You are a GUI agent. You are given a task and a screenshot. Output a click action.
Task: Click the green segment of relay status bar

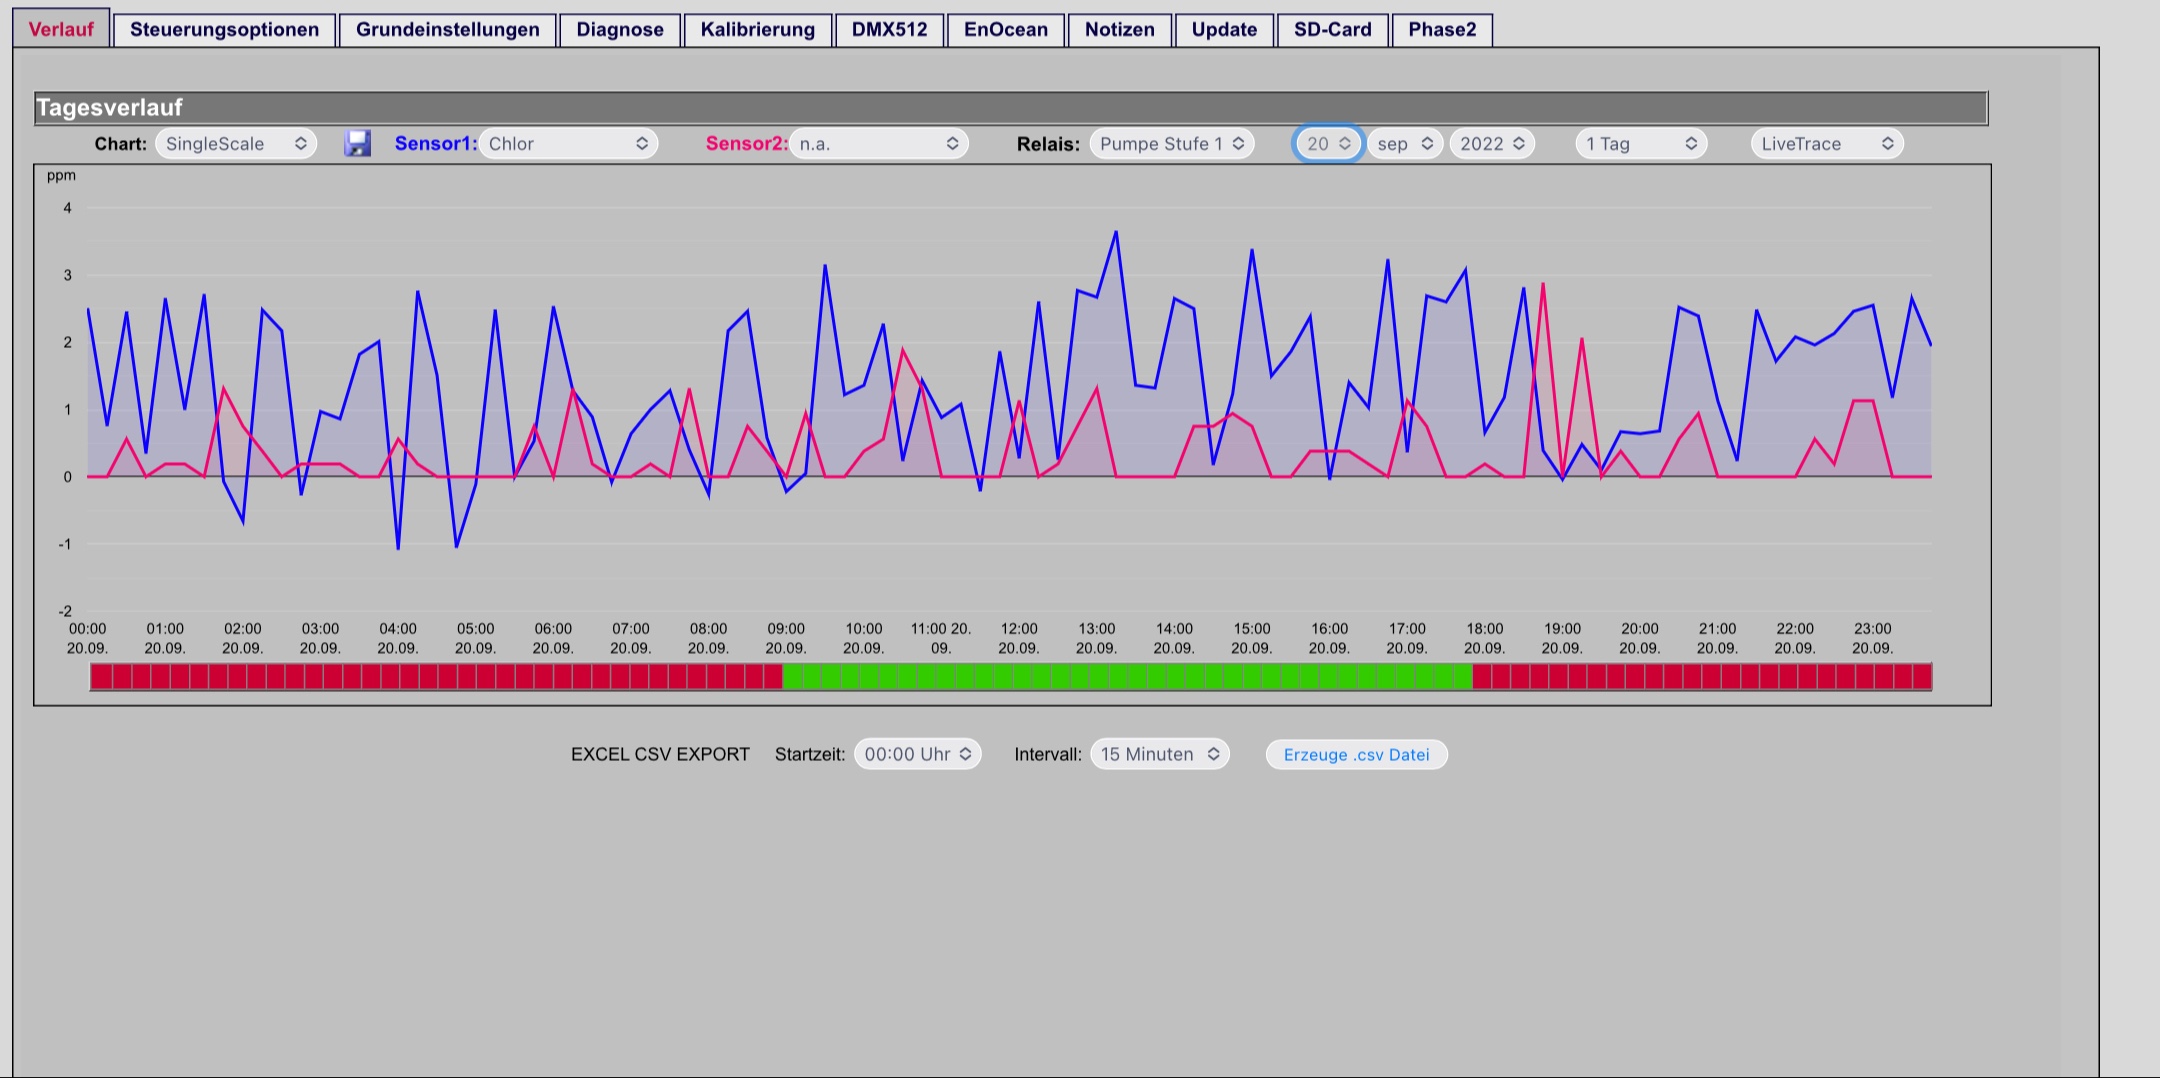pos(1127,677)
